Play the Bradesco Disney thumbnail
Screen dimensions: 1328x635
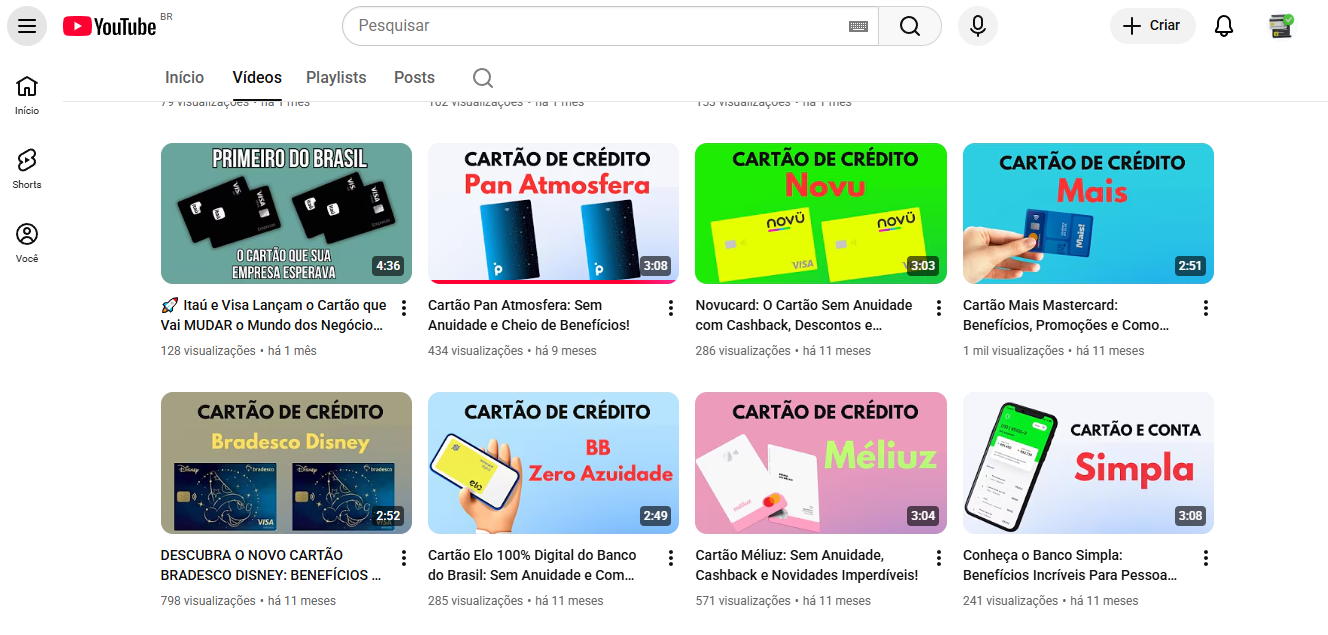[x=286, y=463]
